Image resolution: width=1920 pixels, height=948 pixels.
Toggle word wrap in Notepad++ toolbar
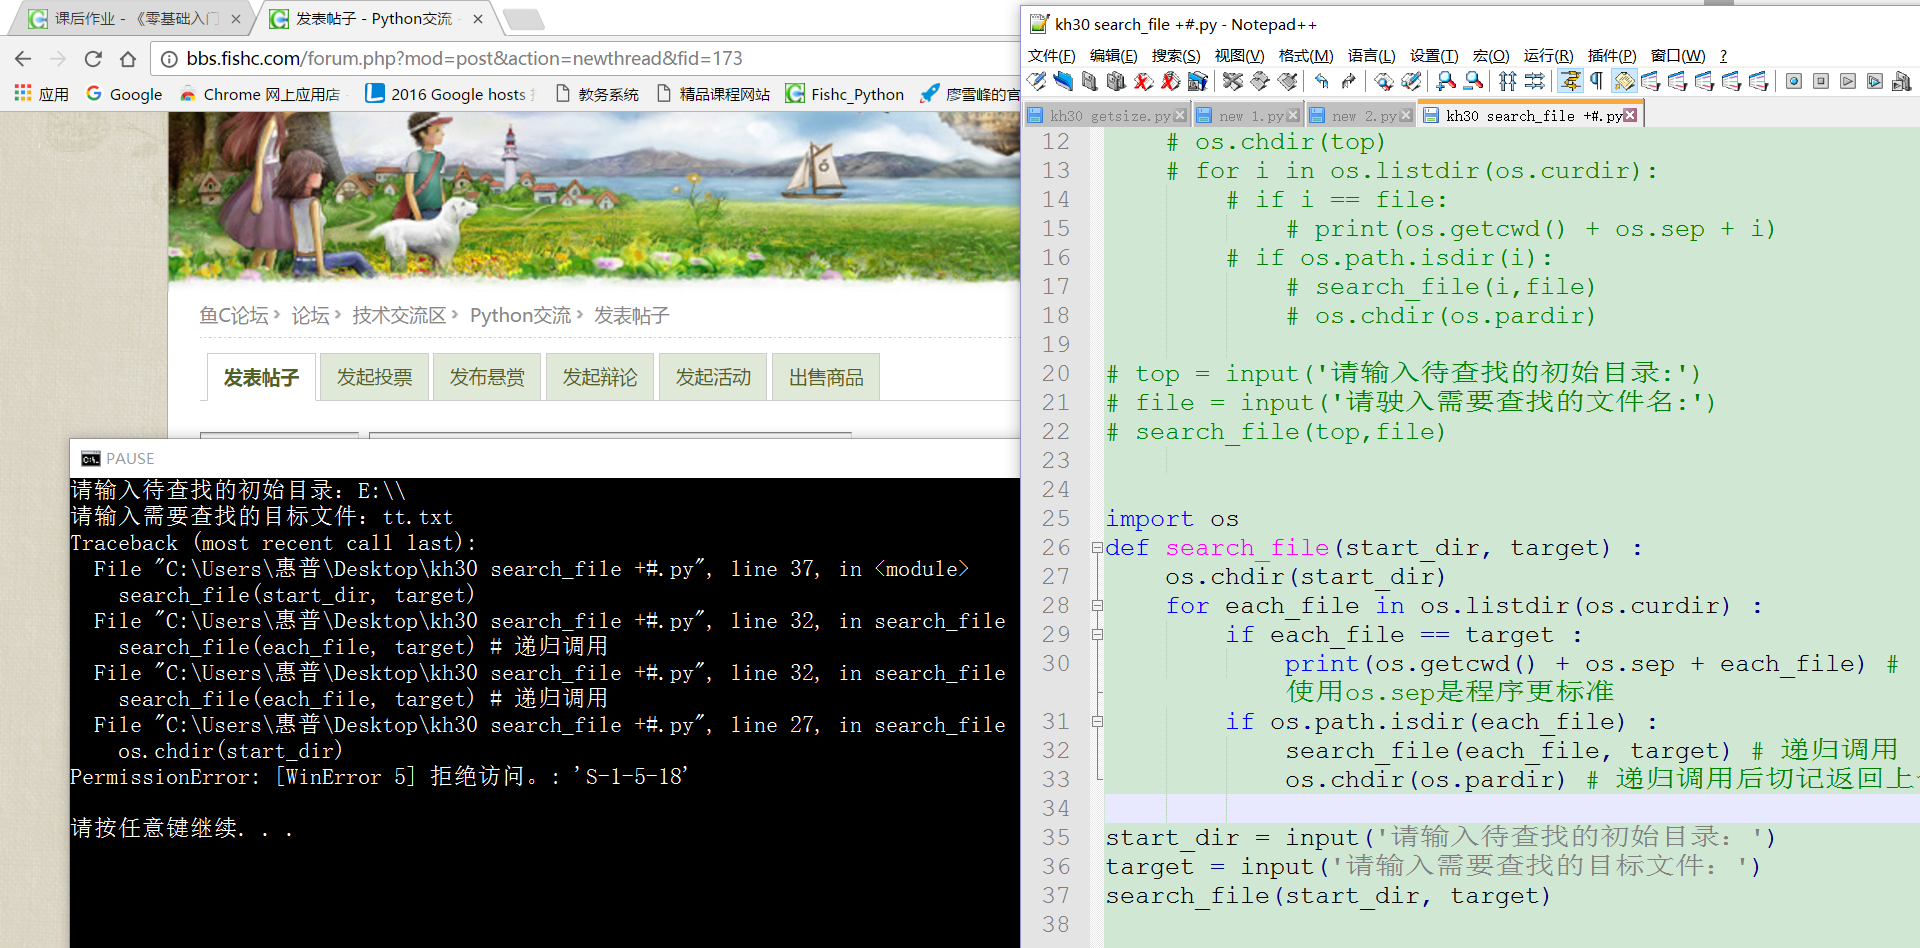[x=1570, y=82]
